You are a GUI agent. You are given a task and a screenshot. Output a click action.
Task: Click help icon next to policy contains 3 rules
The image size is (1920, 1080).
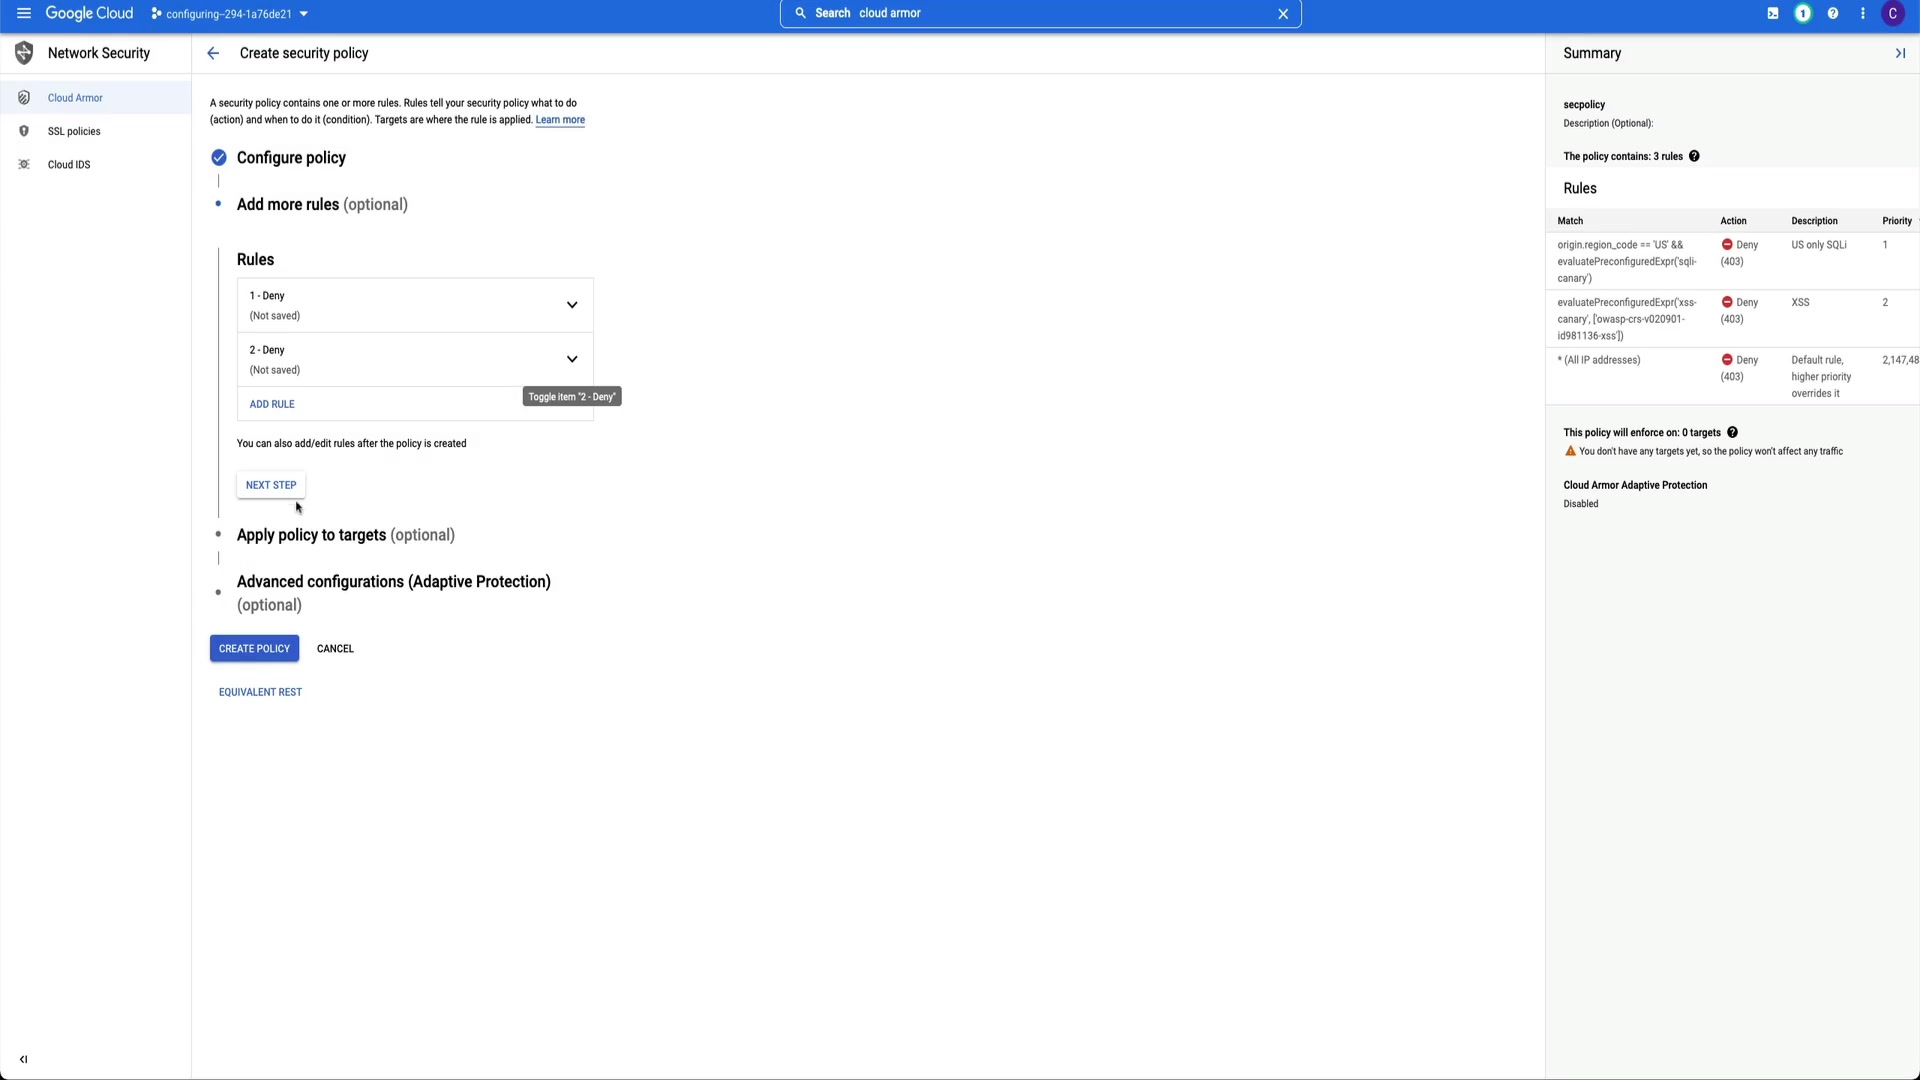1694,156
